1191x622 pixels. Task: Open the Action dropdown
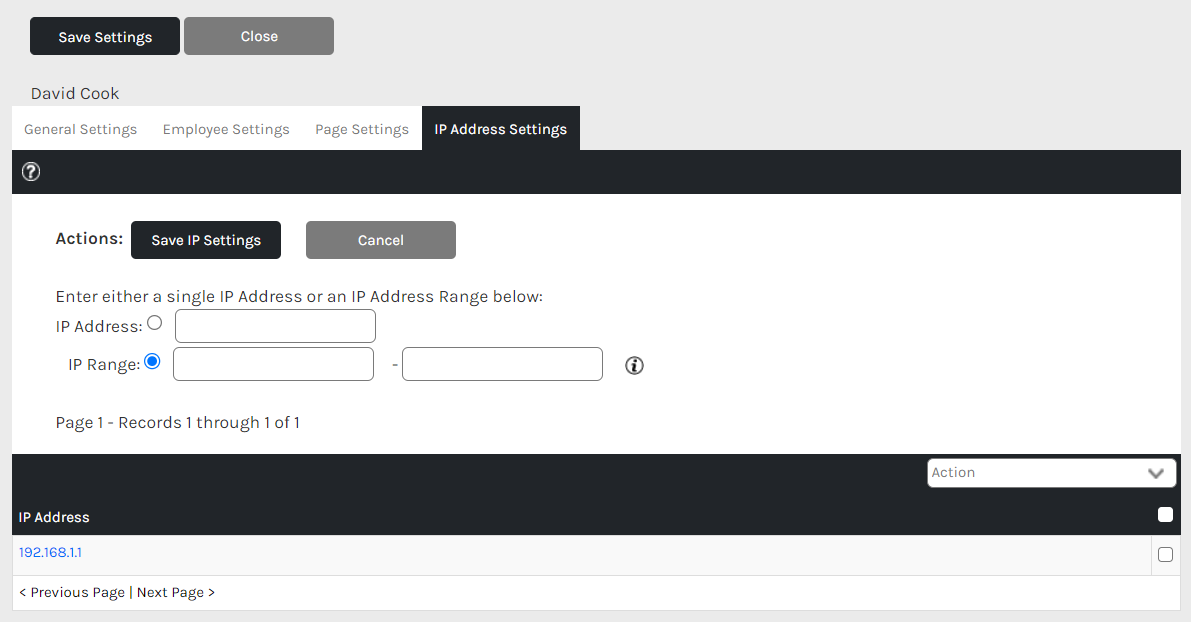click(1051, 472)
